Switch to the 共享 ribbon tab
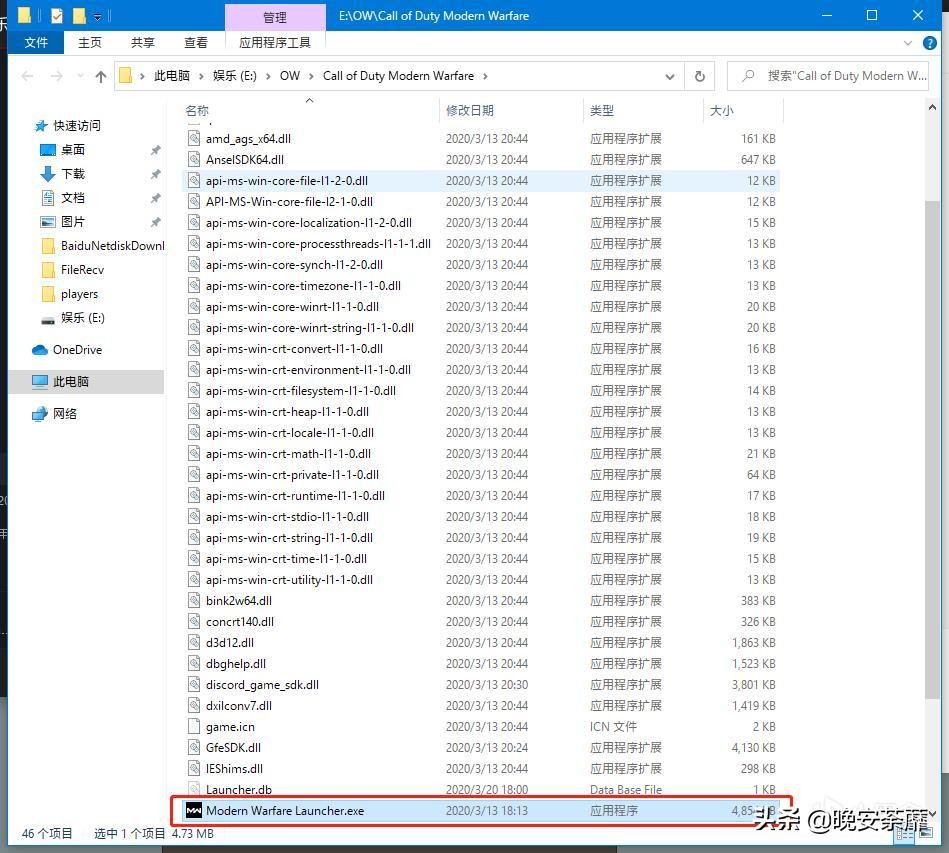This screenshot has width=949, height=853. [x=143, y=43]
